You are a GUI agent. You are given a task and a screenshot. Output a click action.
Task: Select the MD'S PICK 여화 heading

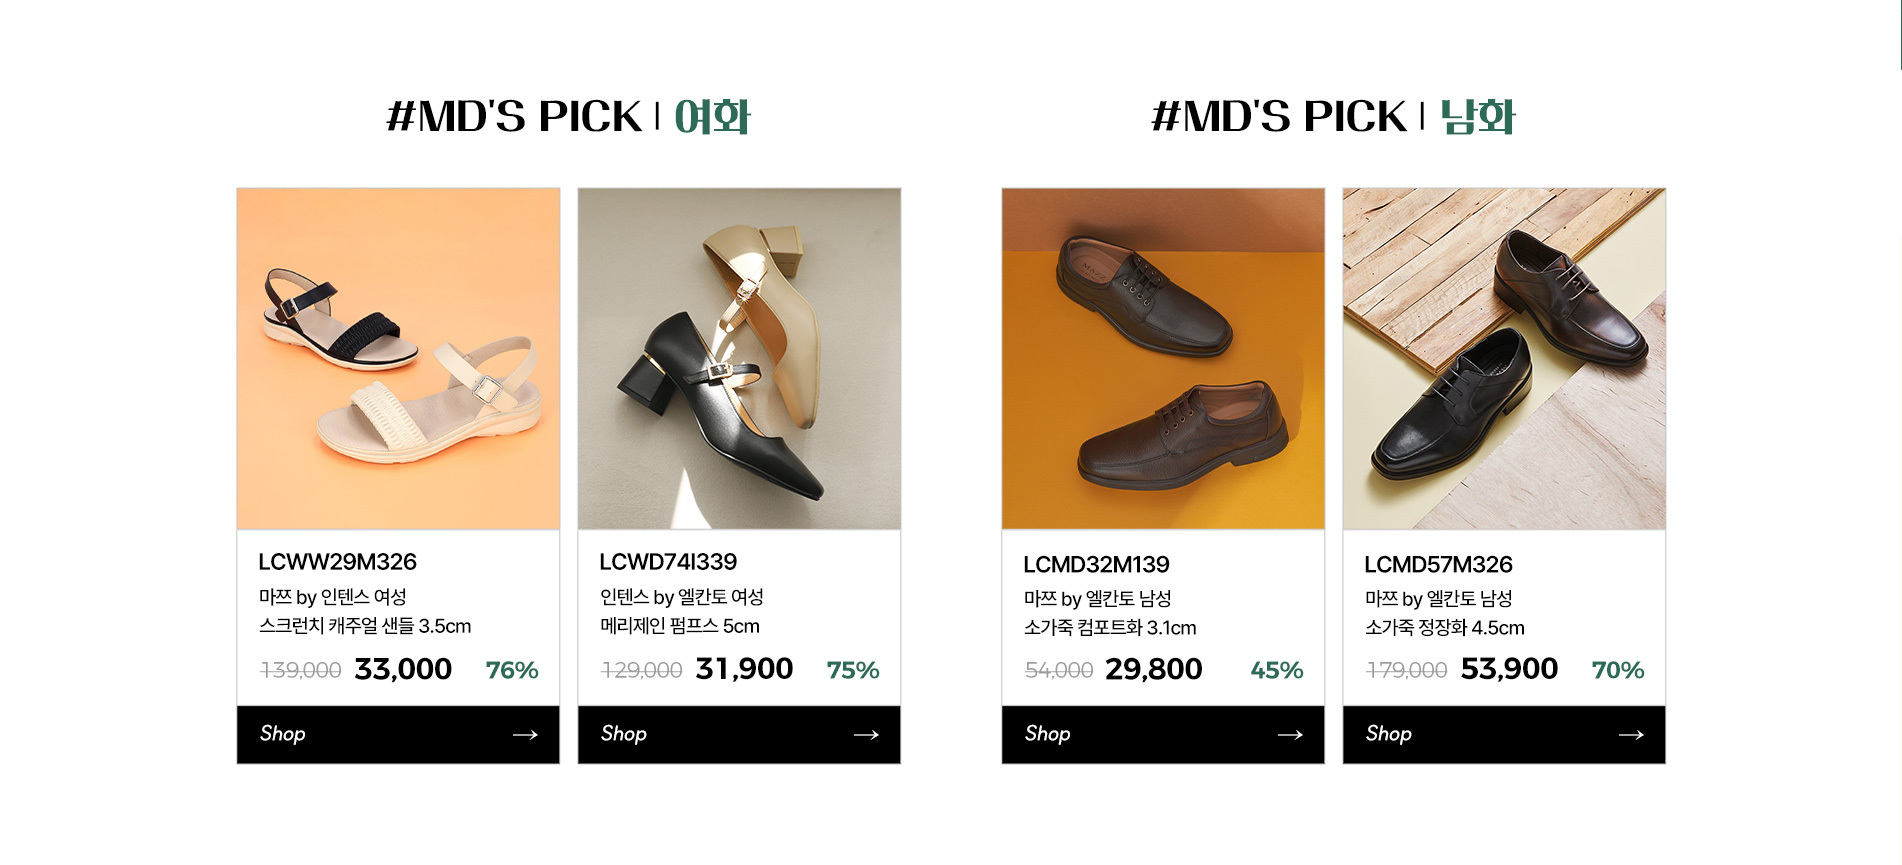pos(568,117)
